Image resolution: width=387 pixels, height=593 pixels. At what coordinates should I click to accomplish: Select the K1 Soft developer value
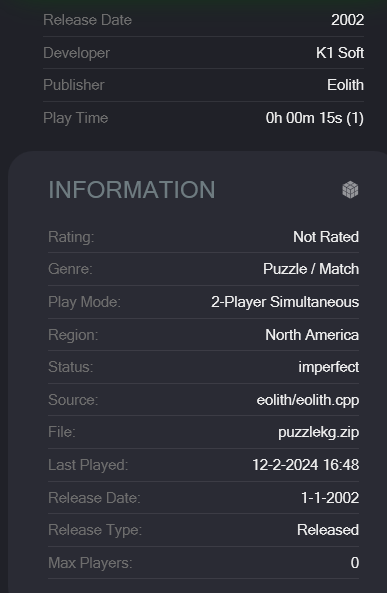click(340, 53)
